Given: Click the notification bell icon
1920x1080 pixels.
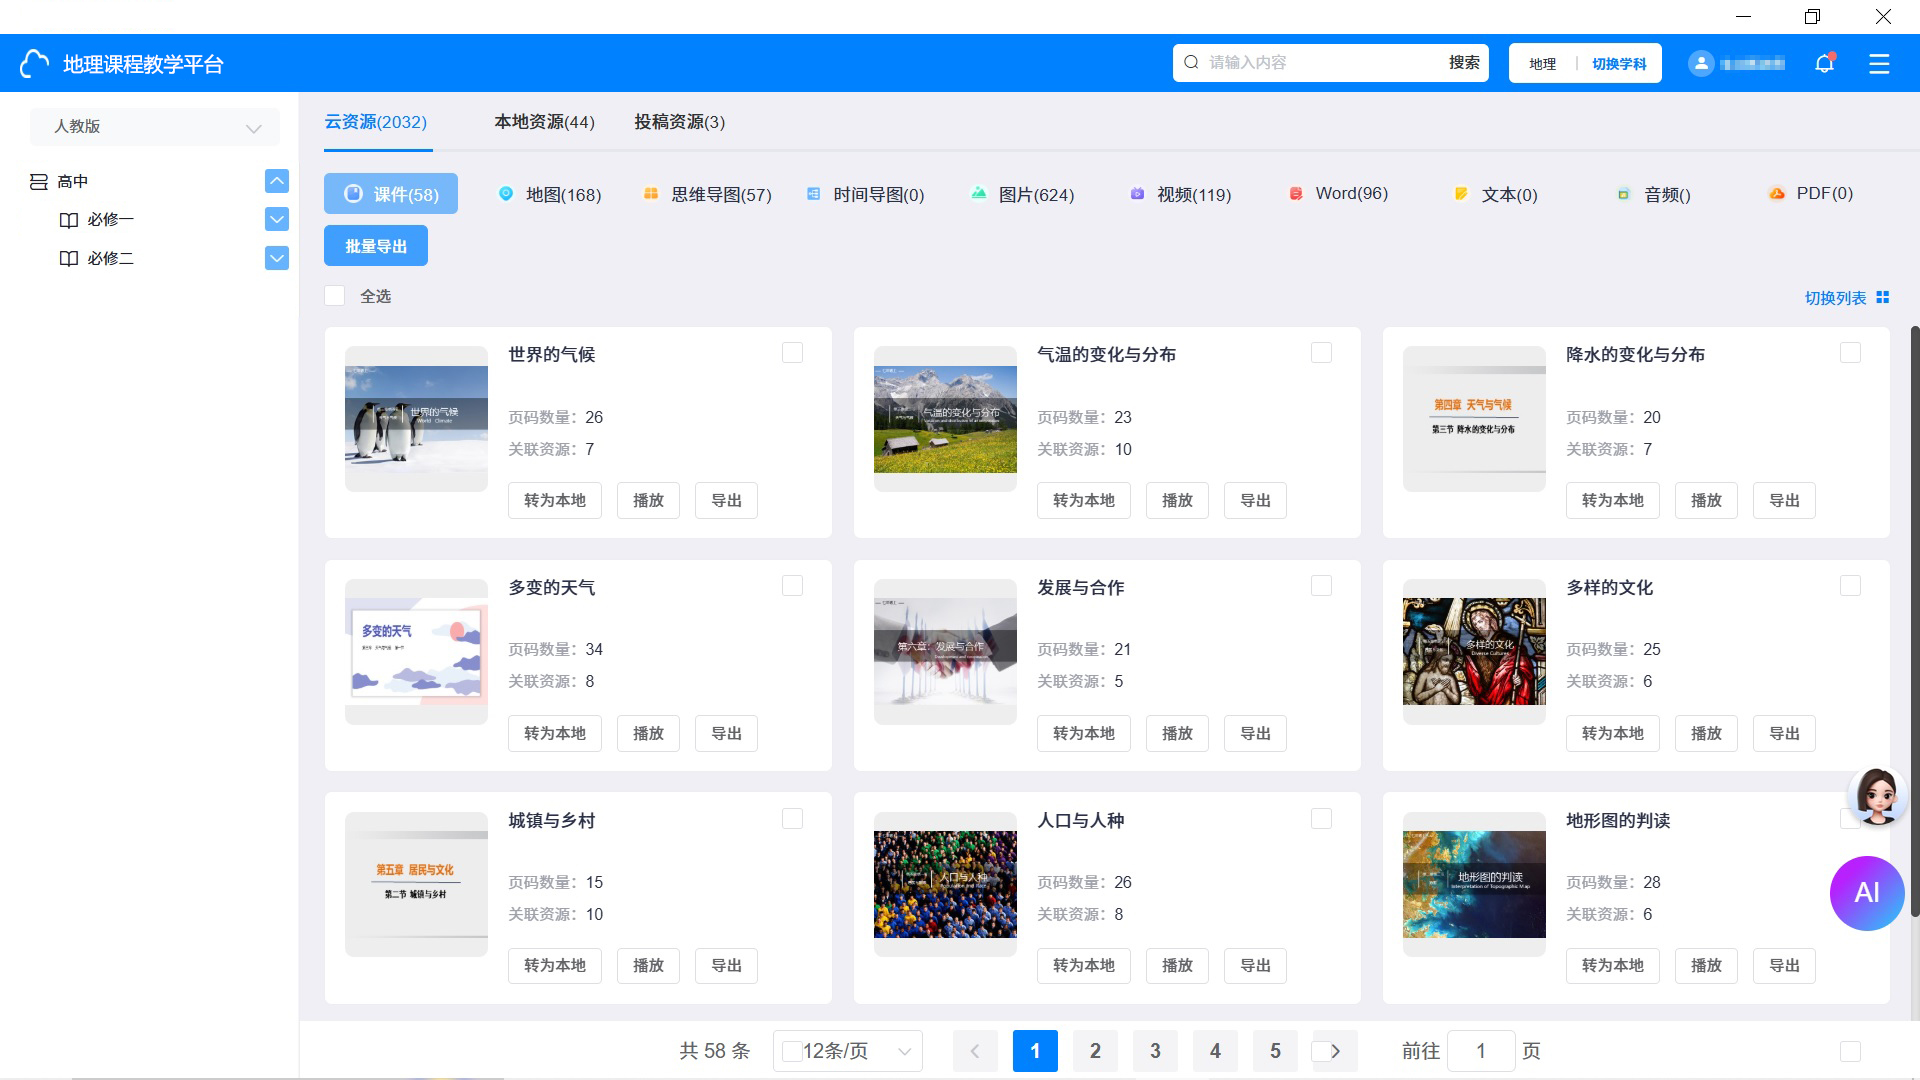Looking at the screenshot, I should pyautogui.click(x=1824, y=64).
